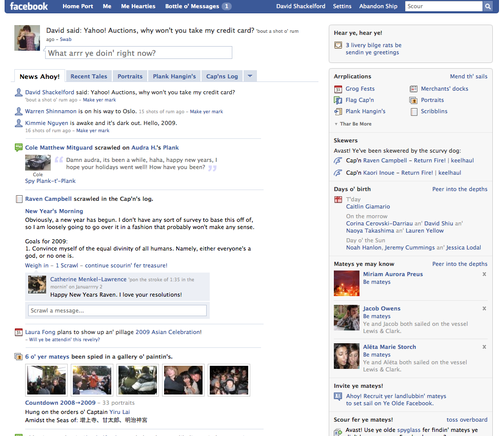Click note icon beside Raven Campbell story
Viewport: 500px width, 436px height.
(19, 199)
